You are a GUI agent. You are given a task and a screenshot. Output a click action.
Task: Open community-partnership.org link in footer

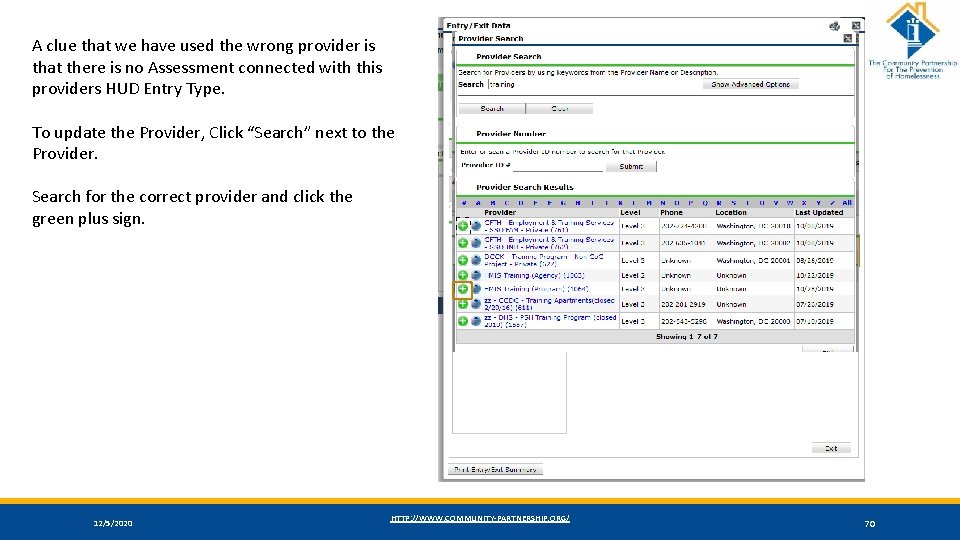click(x=480, y=518)
